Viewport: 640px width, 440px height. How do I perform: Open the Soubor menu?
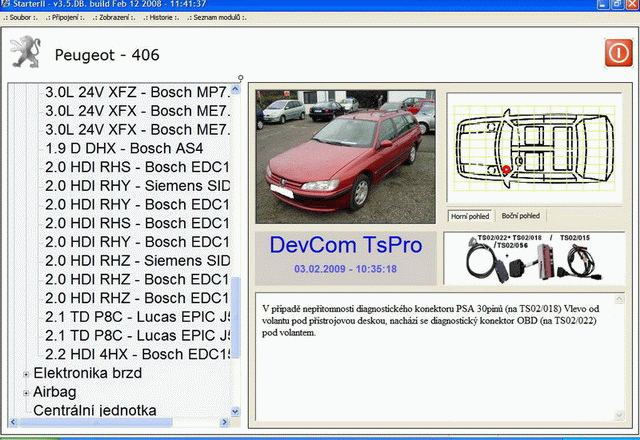(20, 18)
